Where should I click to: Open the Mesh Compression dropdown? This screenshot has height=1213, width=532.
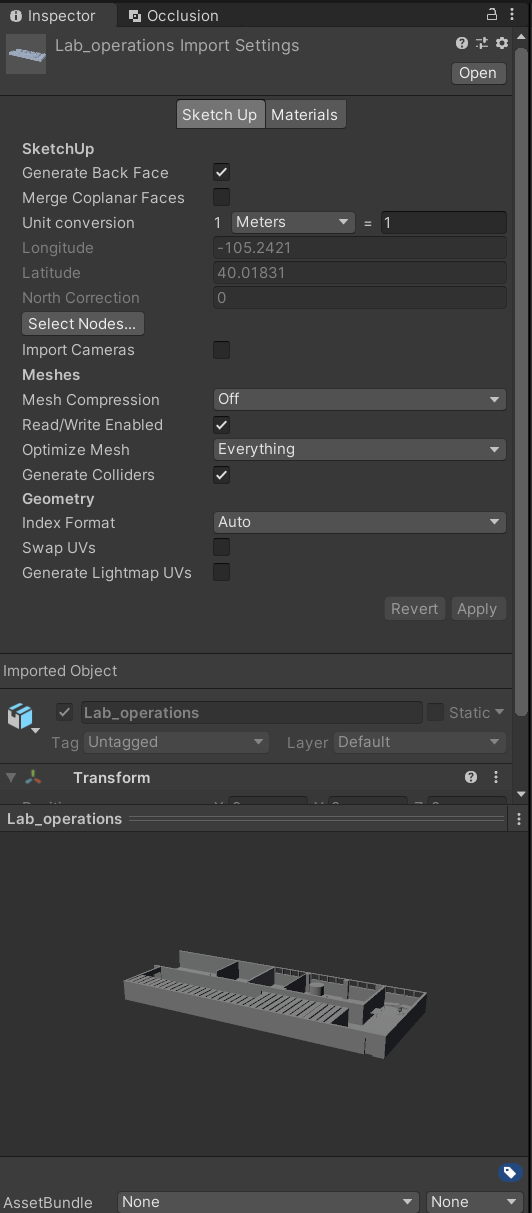point(360,399)
